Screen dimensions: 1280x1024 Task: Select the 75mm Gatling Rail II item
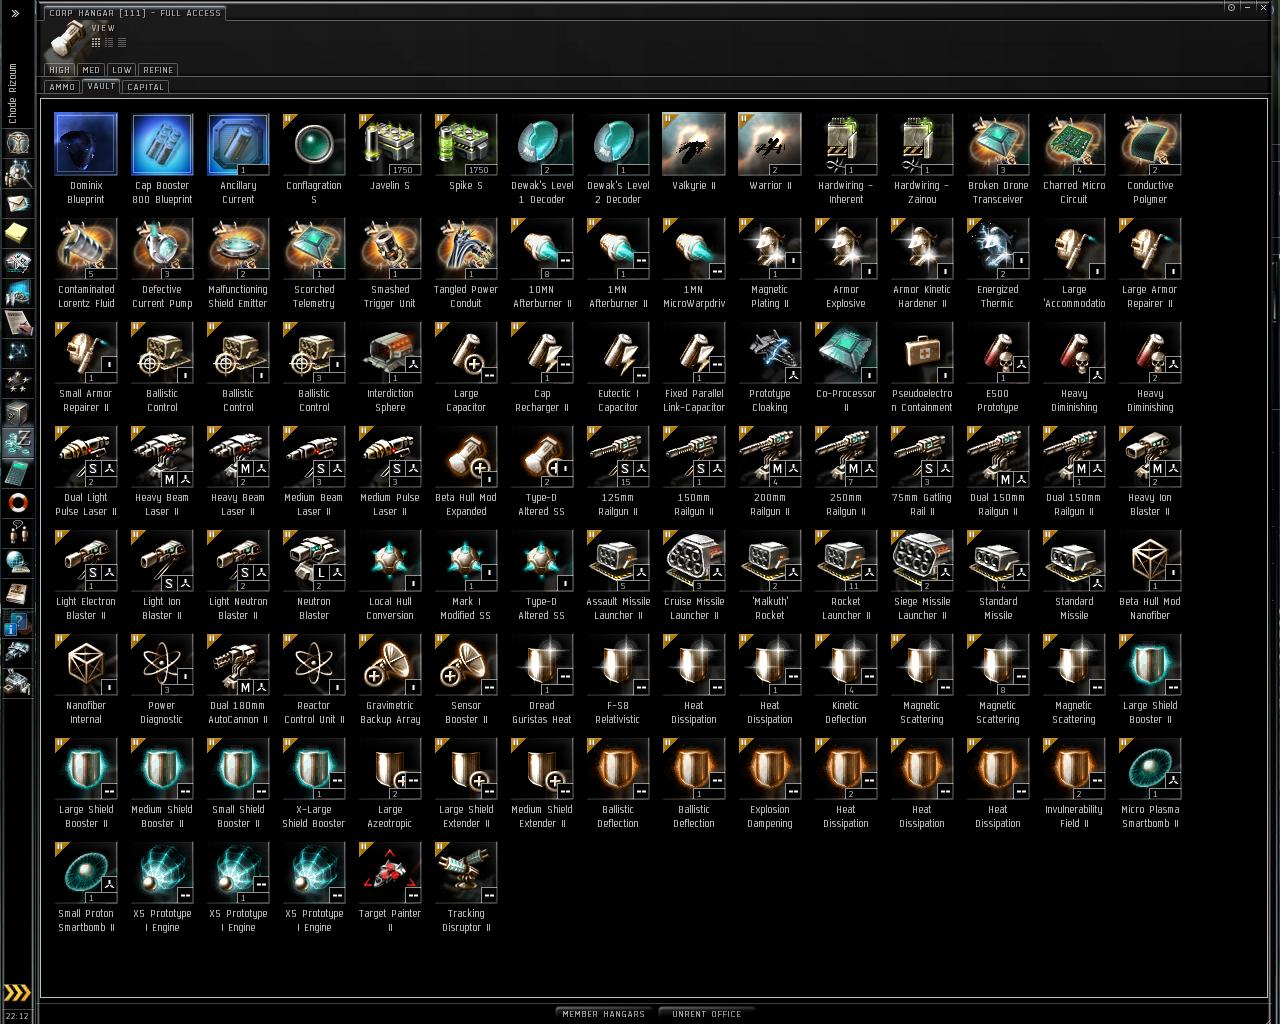coord(922,471)
